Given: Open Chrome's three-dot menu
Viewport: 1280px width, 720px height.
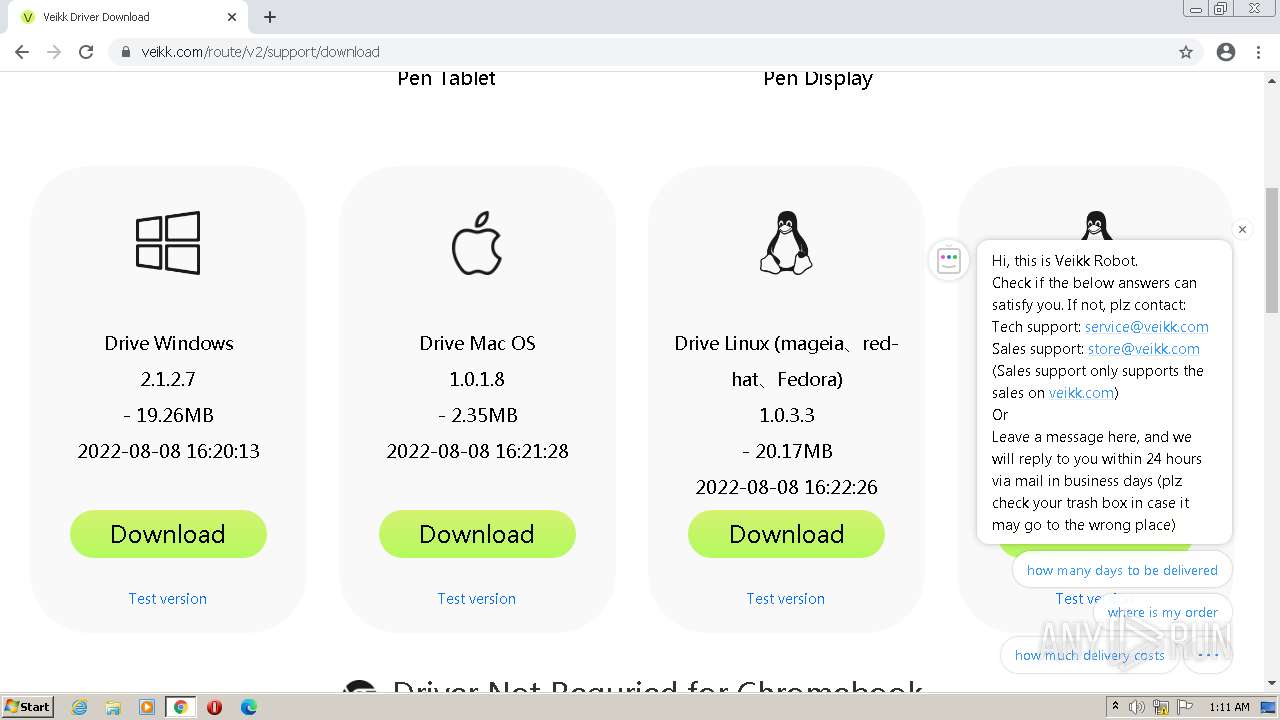Looking at the screenshot, I should (1258, 52).
